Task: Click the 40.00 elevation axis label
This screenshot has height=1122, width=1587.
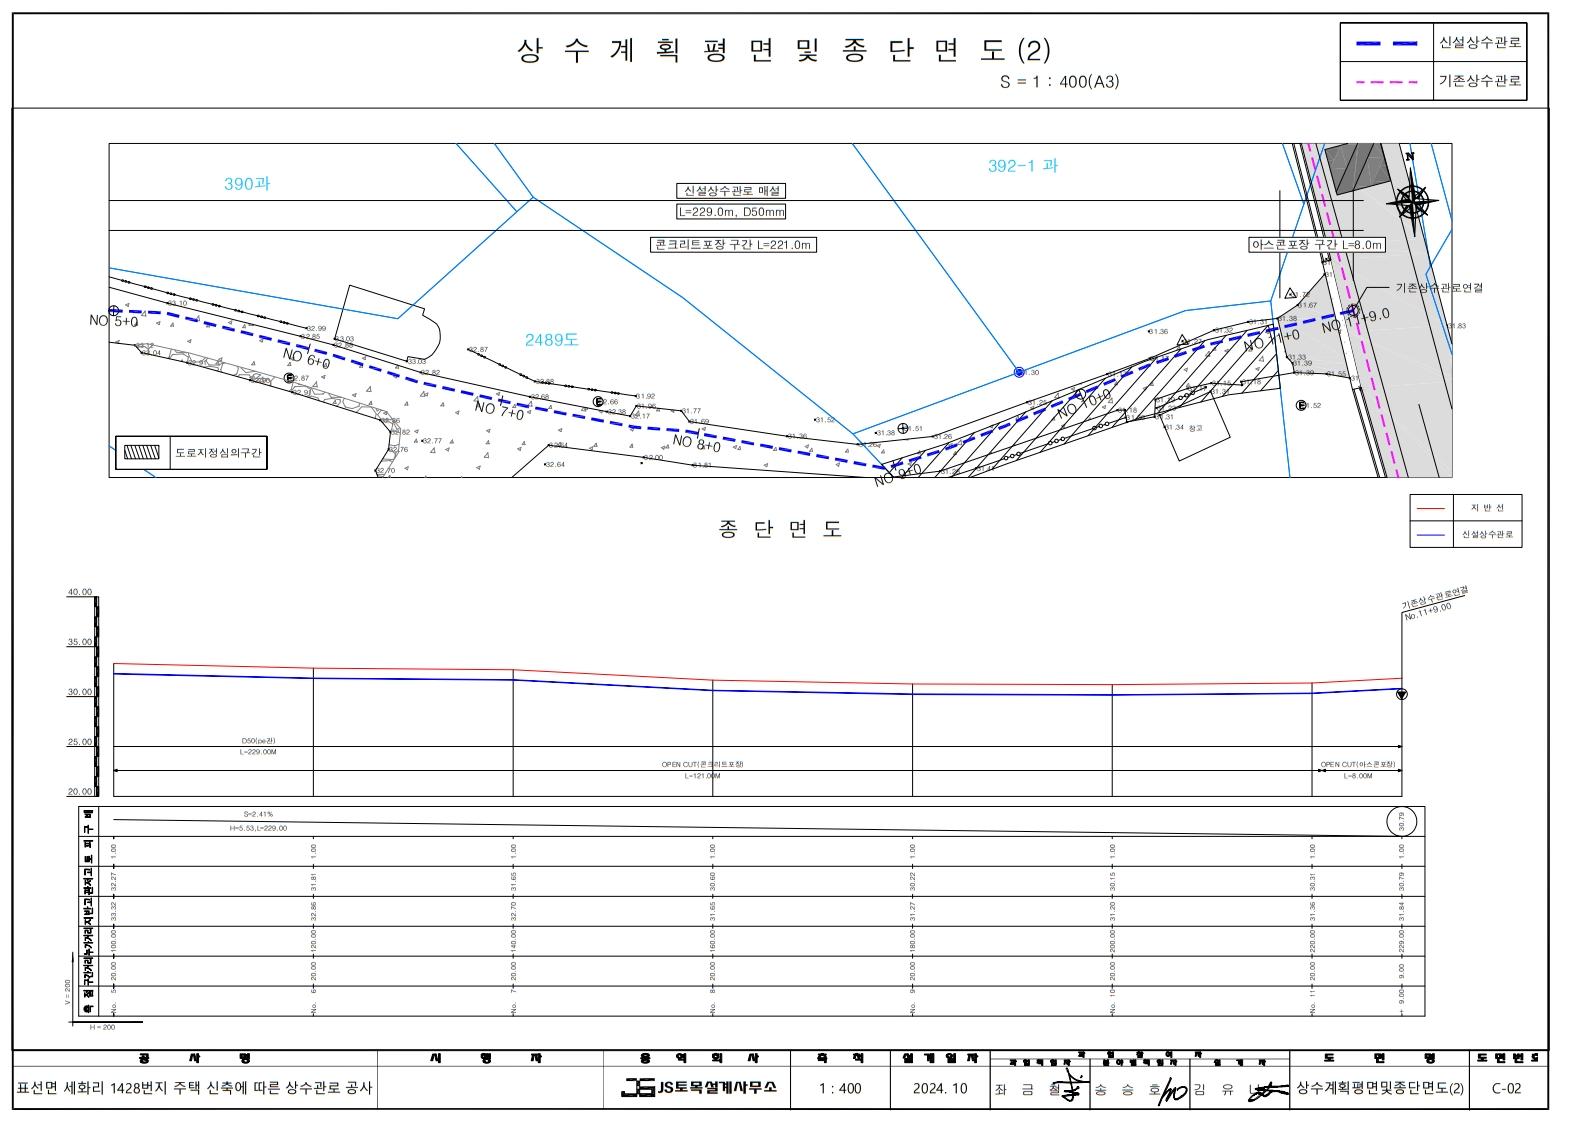Action: pyautogui.click(x=80, y=592)
